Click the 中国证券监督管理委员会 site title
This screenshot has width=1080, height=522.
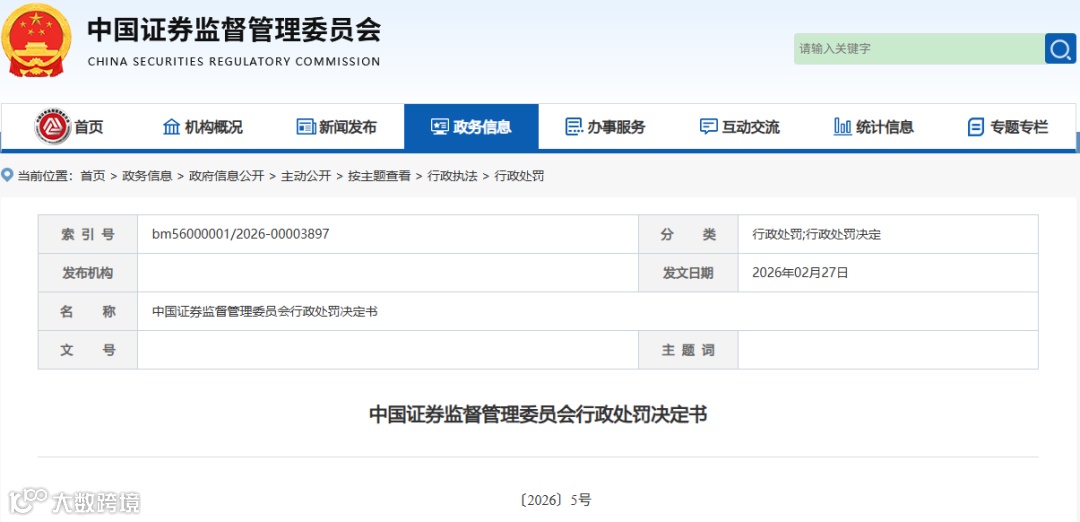(234, 30)
